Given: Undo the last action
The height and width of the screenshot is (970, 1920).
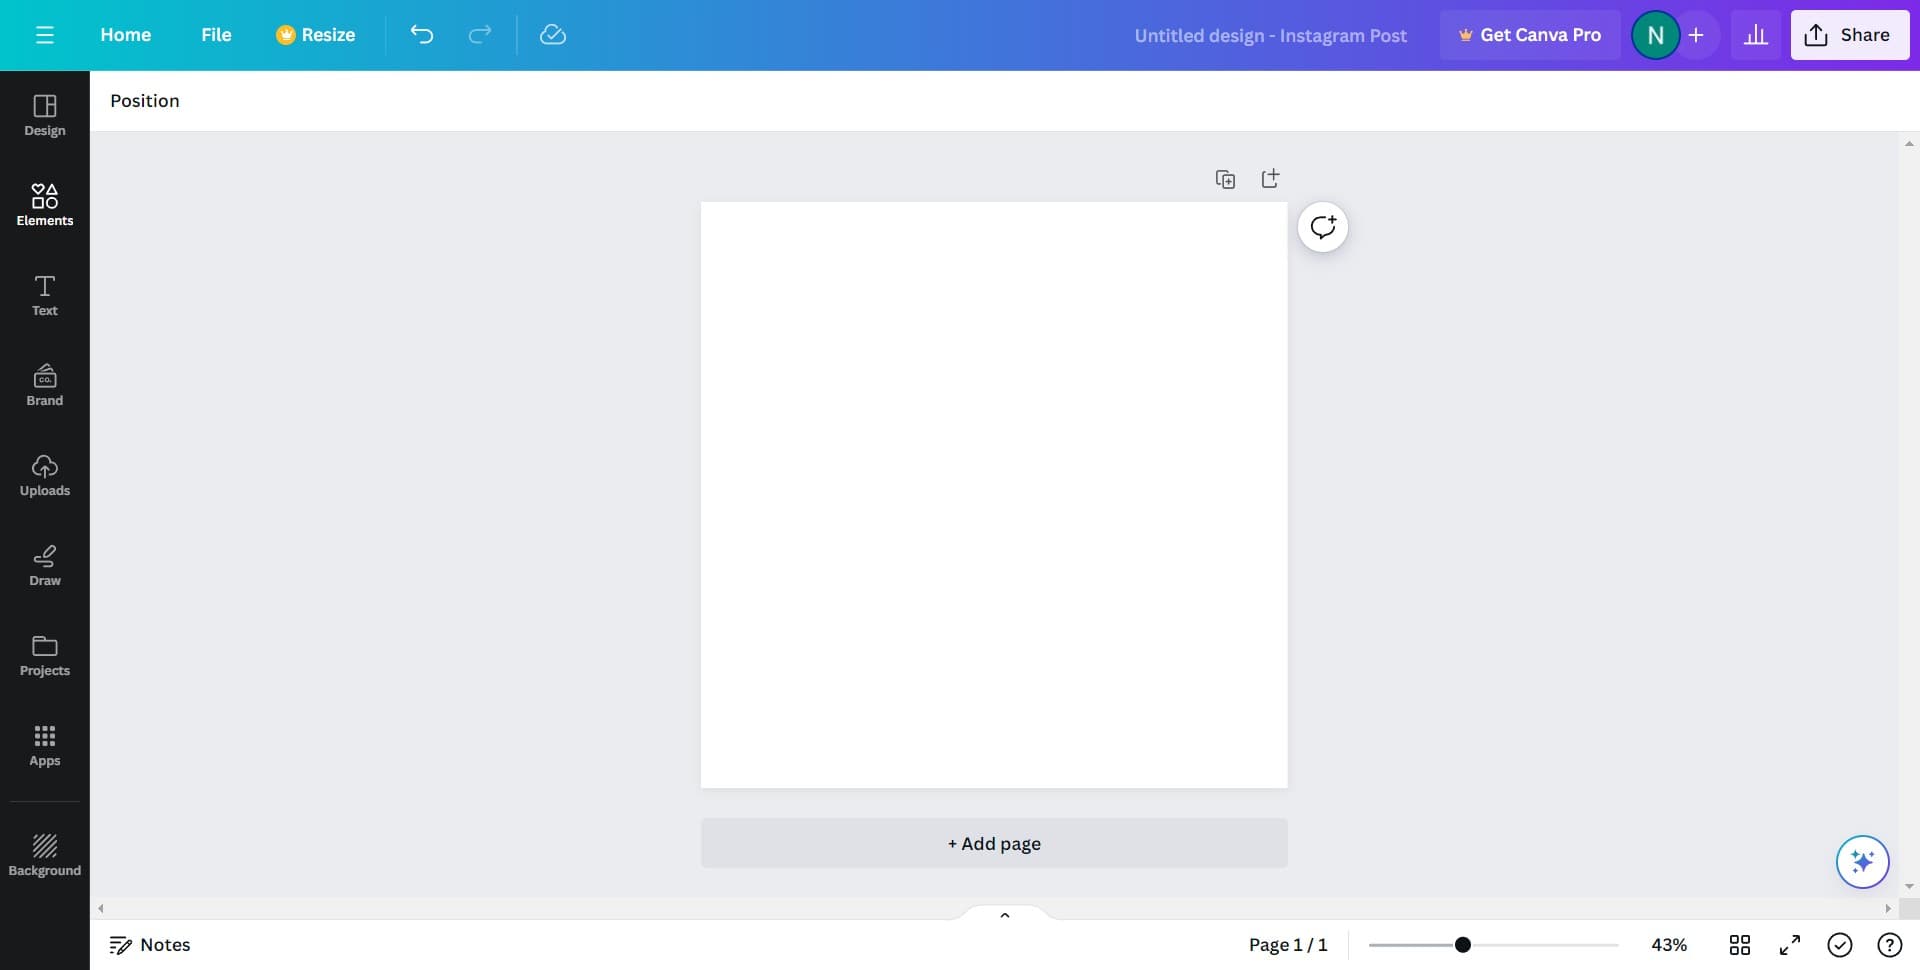Looking at the screenshot, I should [421, 34].
